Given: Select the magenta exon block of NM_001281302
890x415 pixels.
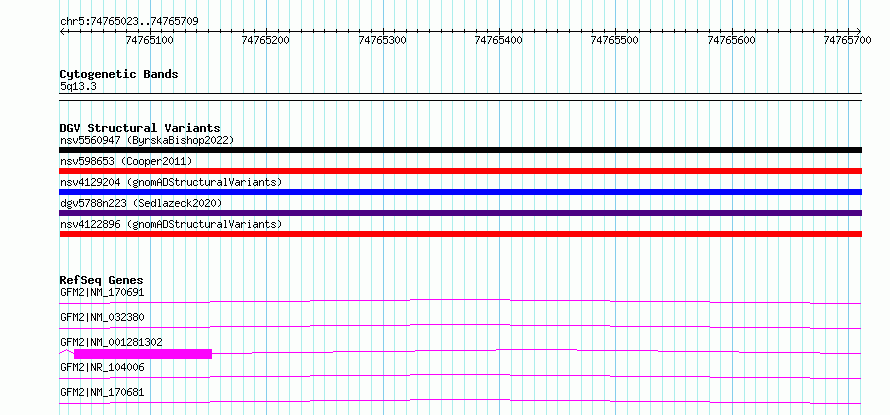Looking at the screenshot, I should 143,354.
